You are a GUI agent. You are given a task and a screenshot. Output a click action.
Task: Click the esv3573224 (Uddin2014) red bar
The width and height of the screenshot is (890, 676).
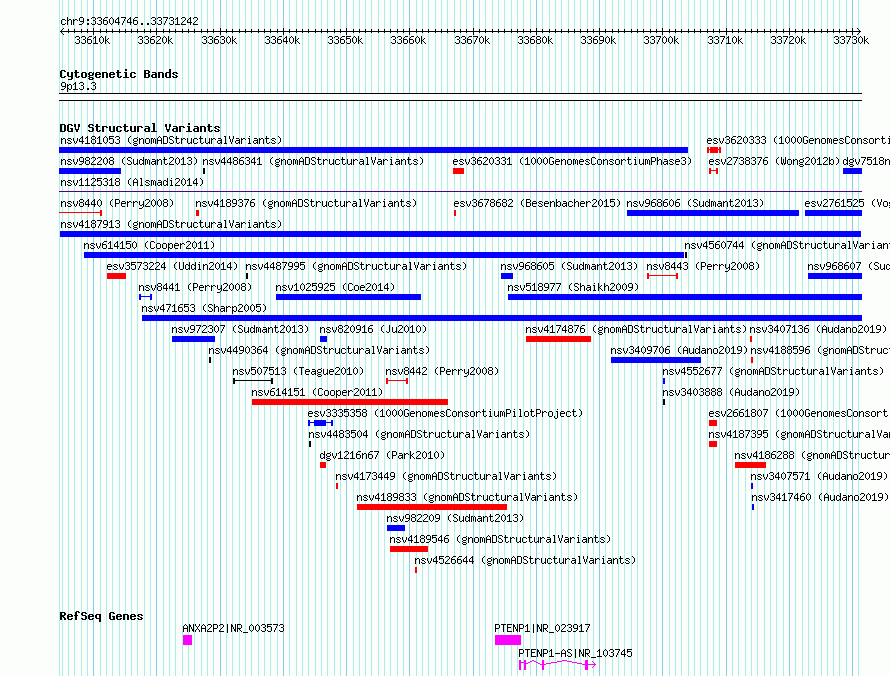[x=116, y=276]
